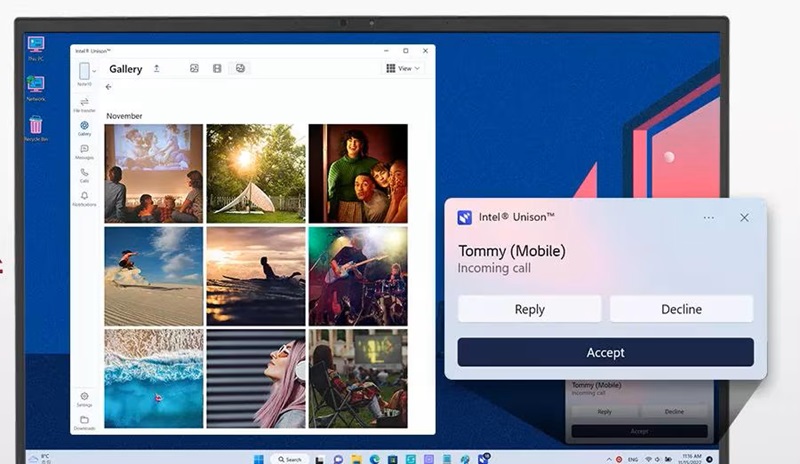Open Intel Unison taskbar icon with badge
The height and width of the screenshot is (464, 800).
pos(483,458)
